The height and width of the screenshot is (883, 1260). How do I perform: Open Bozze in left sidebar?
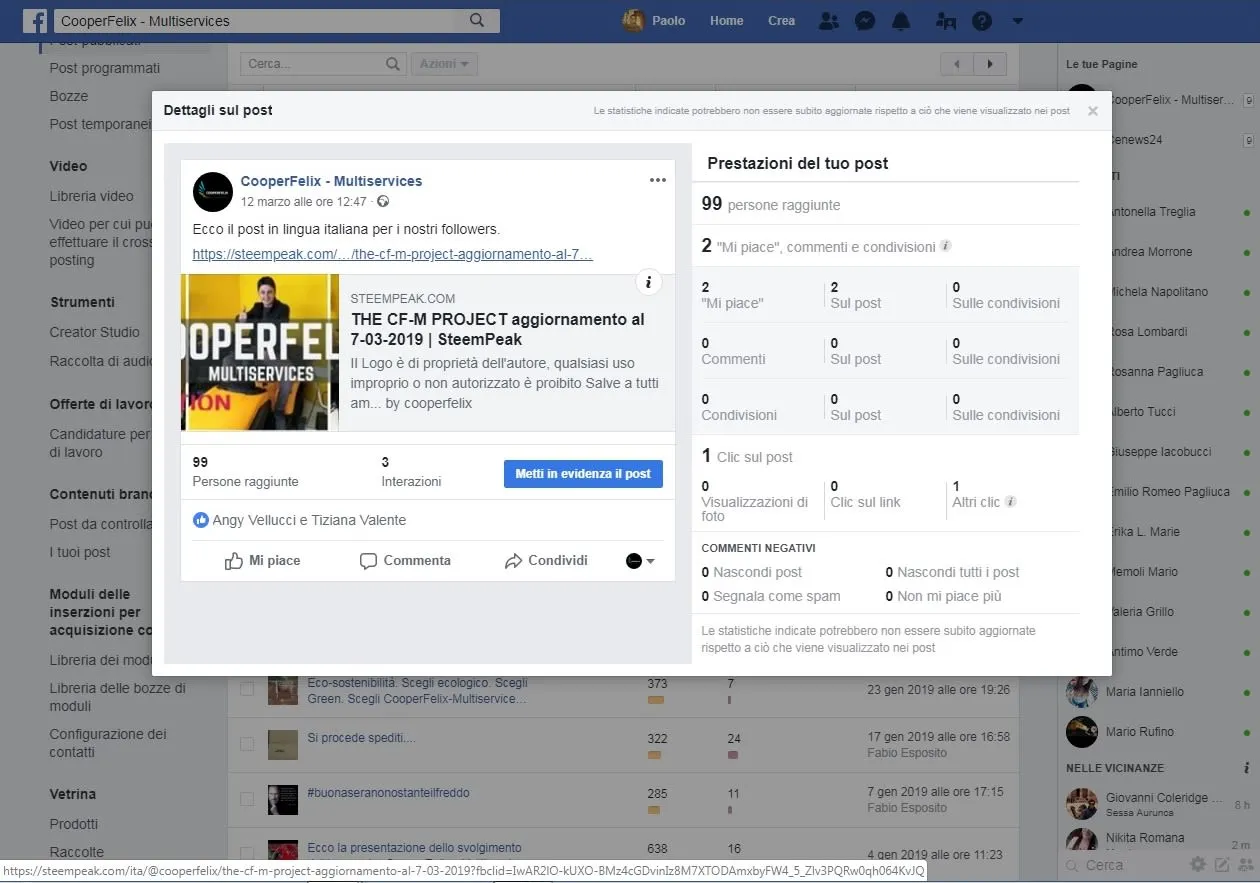pyautogui.click(x=69, y=96)
